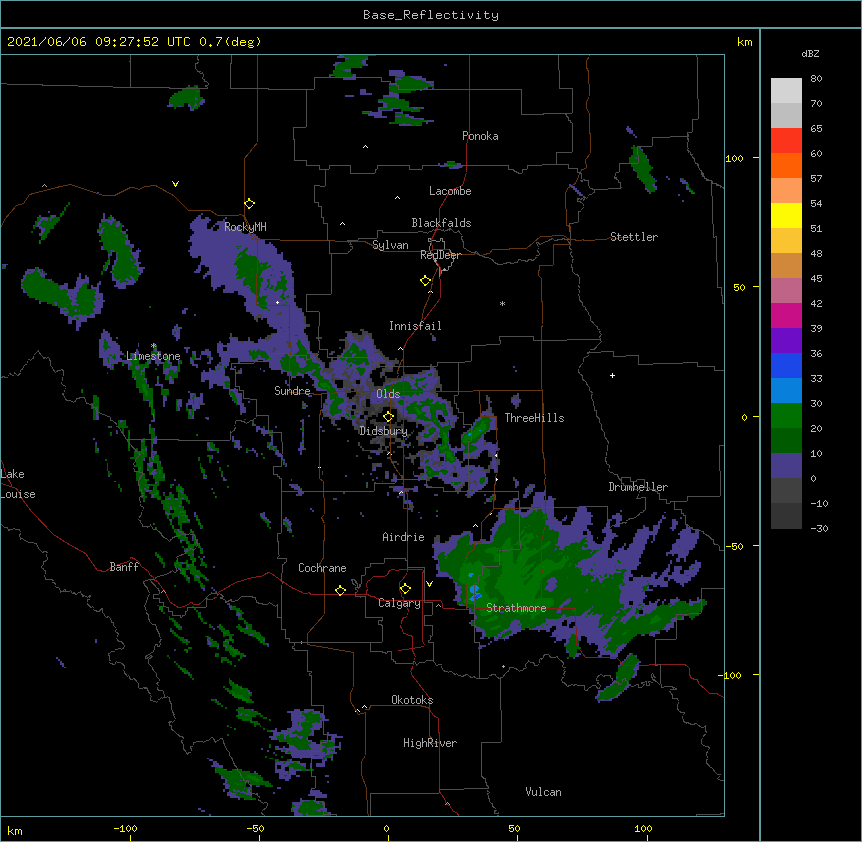Choose the bright green swatch between 30 and 20 dBZ

pyautogui.click(x=786, y=416)
